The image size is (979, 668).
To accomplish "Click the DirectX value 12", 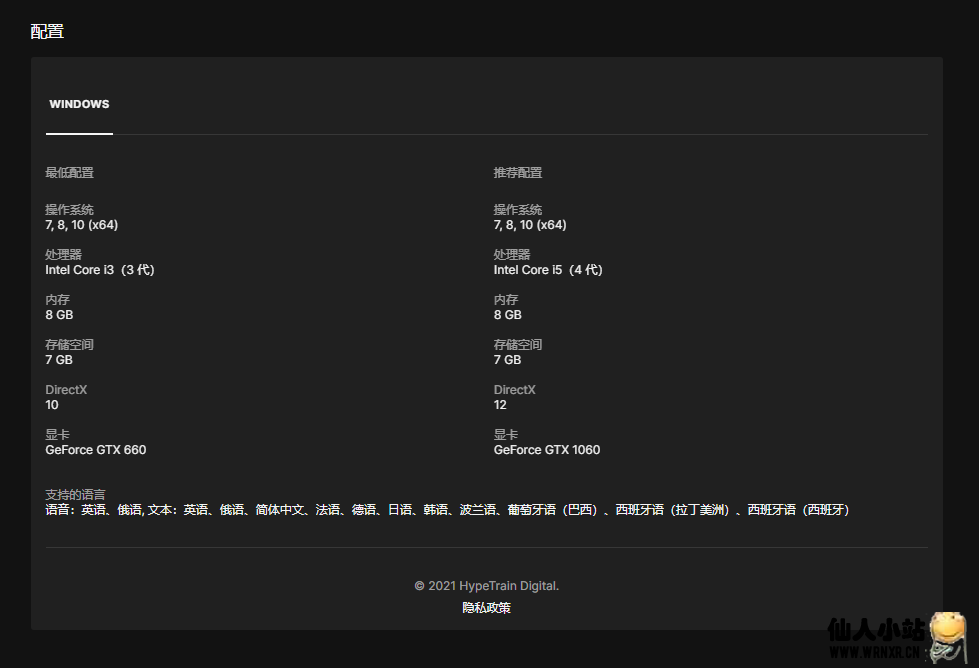I will pyautogui.click(x=500, y=405).
